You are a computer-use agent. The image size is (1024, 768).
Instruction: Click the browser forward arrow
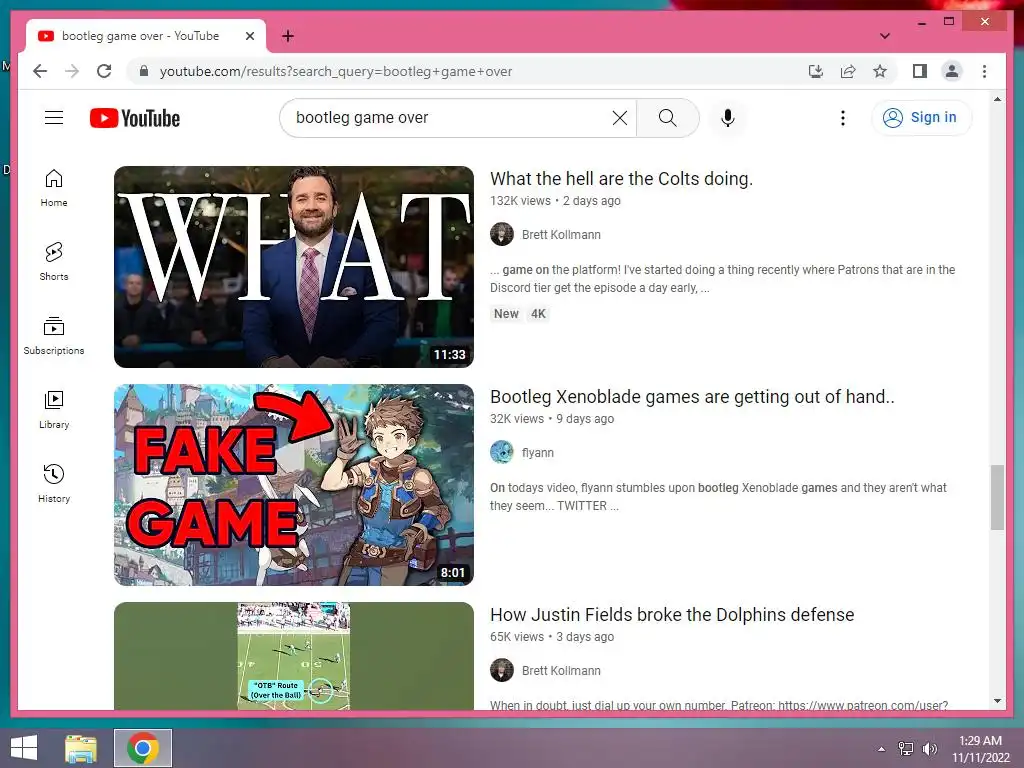(x=72, y=71)
